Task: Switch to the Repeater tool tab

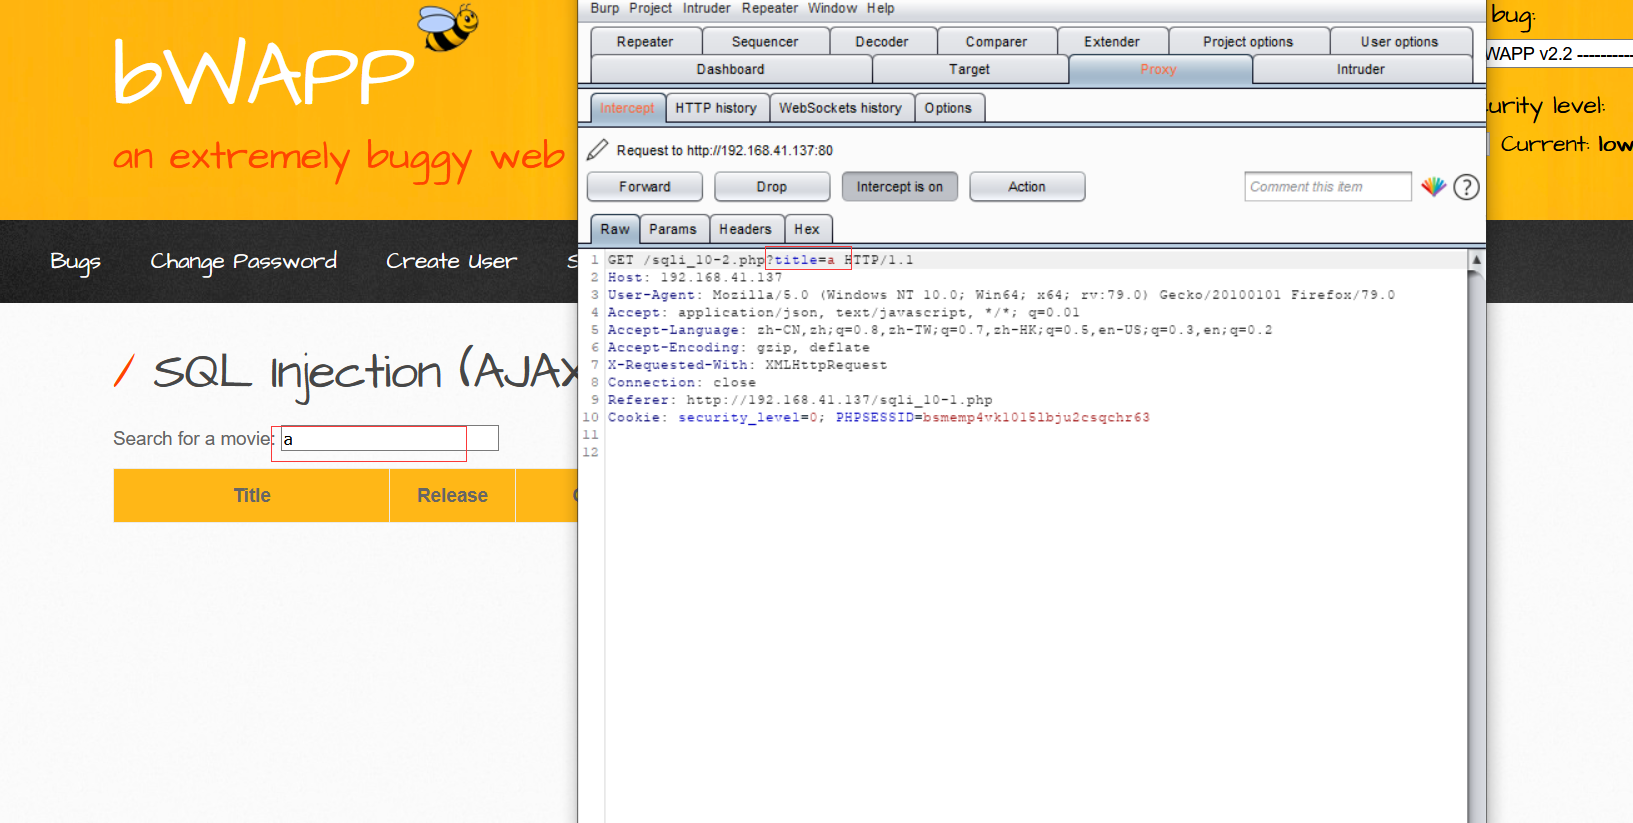Action: point(645,42)
